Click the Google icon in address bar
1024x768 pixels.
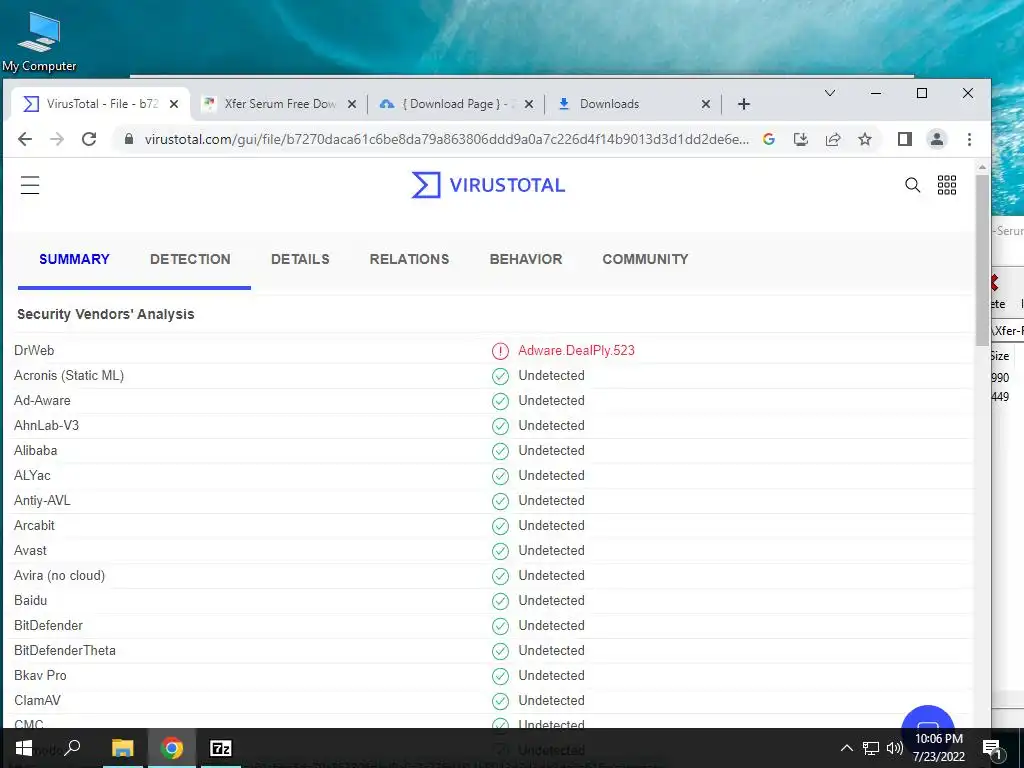[769, 139]
